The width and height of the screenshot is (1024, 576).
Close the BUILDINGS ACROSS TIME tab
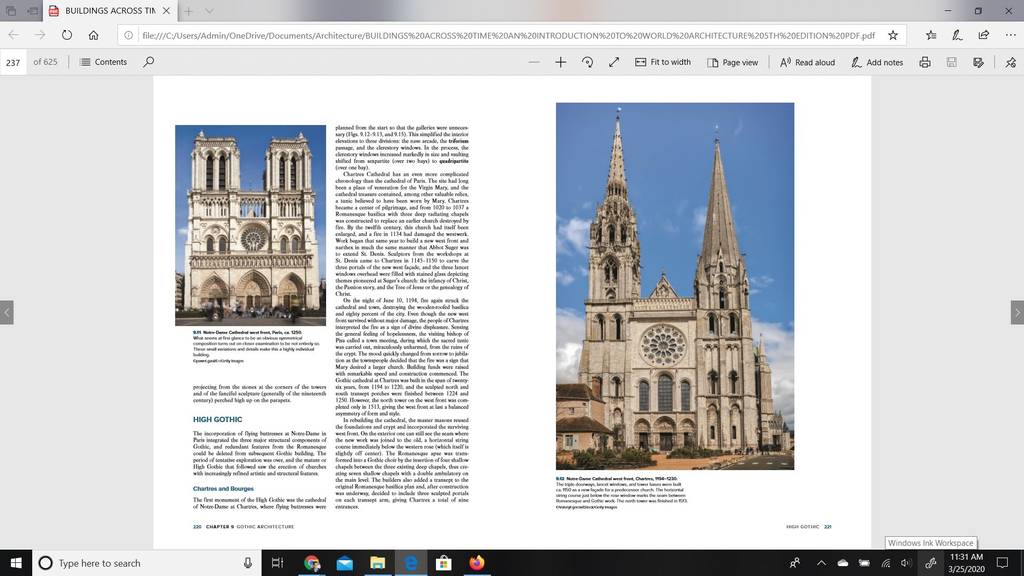click(x=167, y=10)
